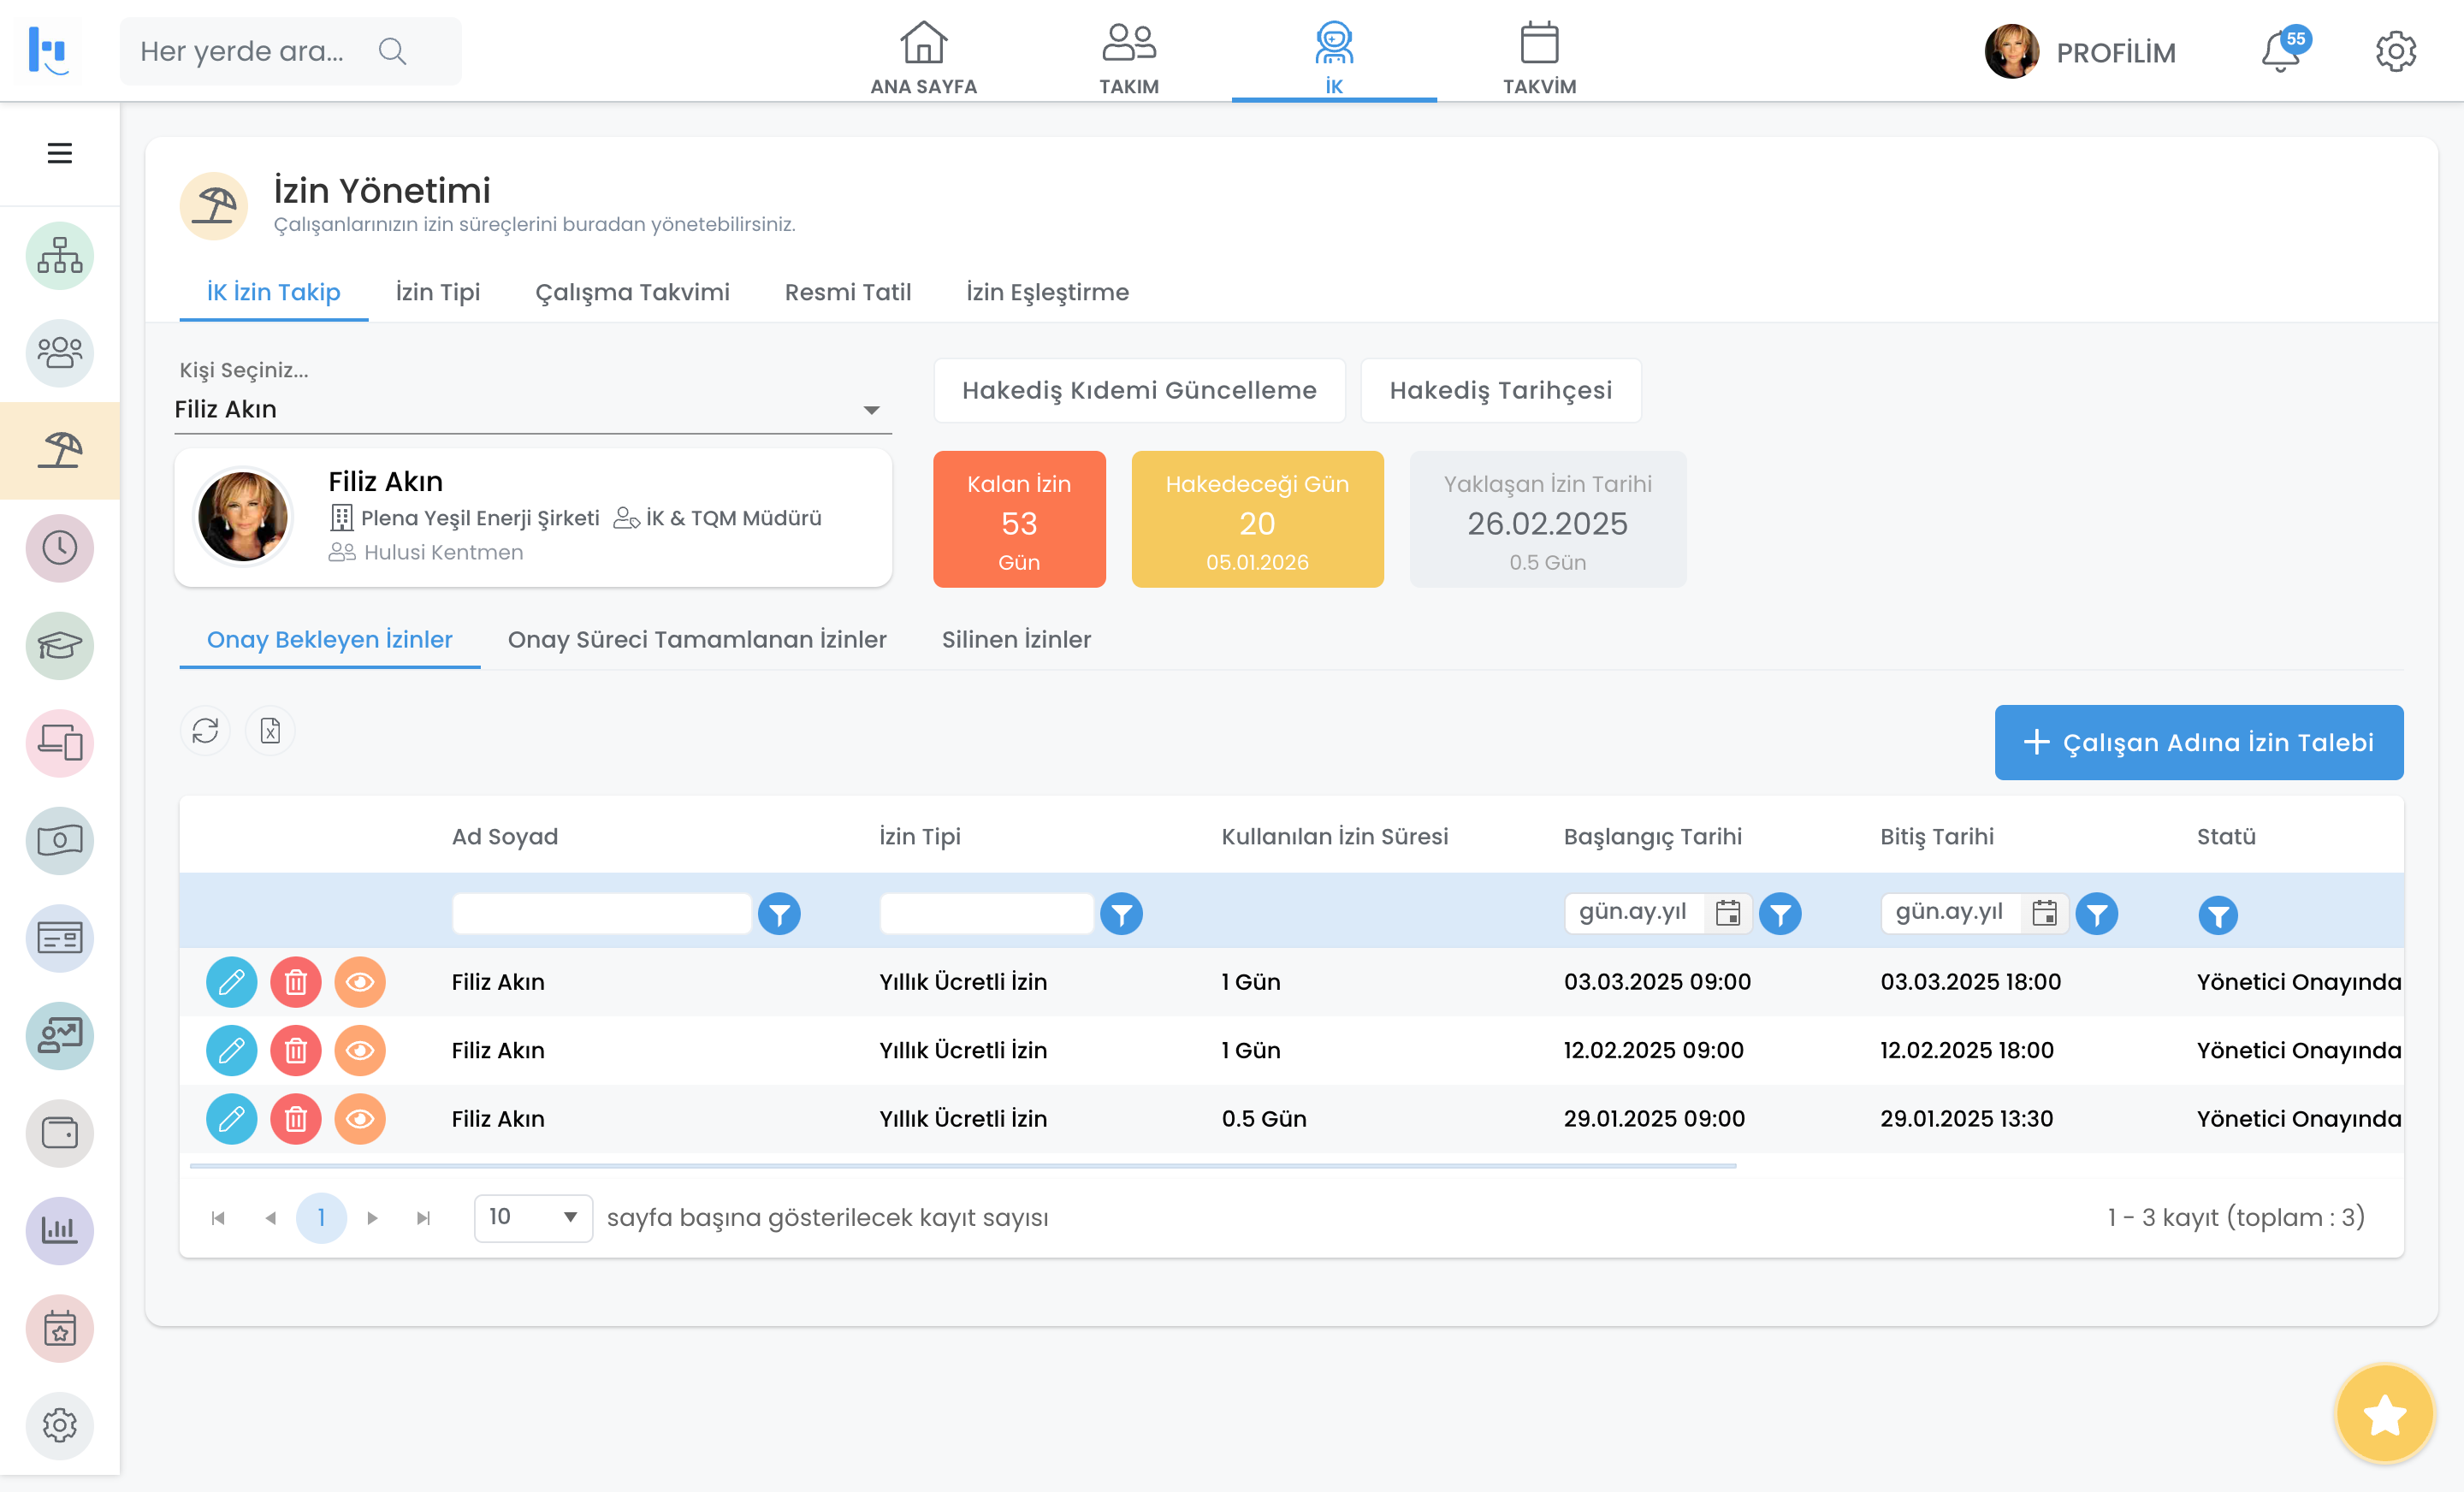Click the yellow star favorites button

(2384, 1414)
